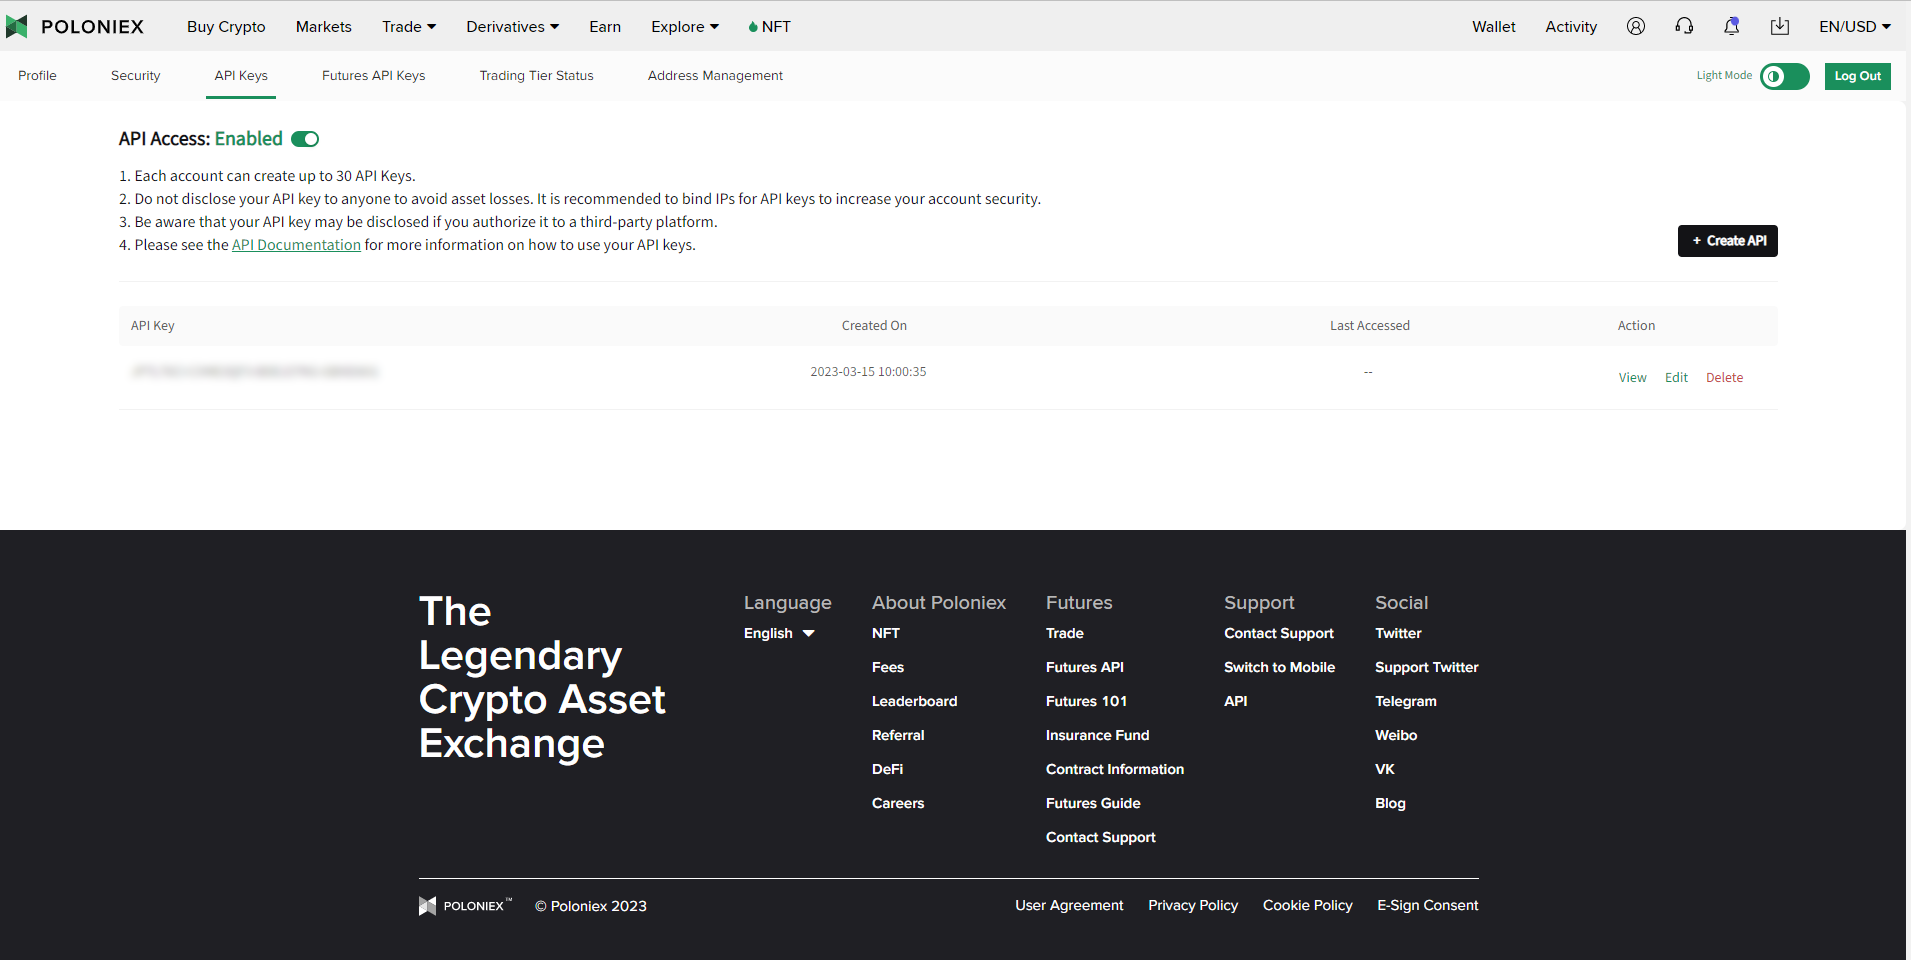Click the Switch to Mobile link

(1280, 667)
